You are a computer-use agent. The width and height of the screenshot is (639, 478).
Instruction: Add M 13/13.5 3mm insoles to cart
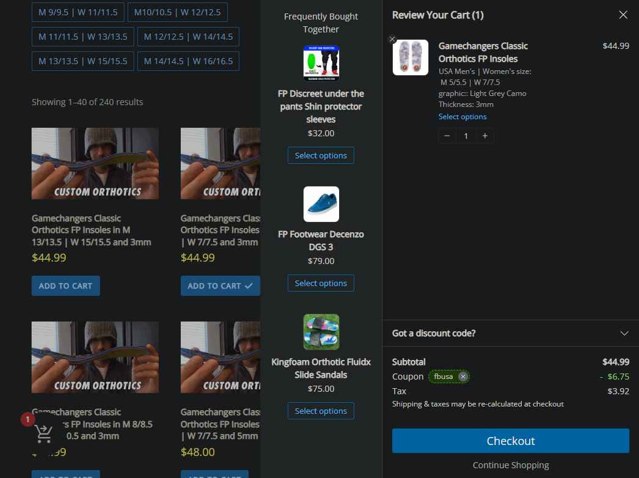pos(66,286)
